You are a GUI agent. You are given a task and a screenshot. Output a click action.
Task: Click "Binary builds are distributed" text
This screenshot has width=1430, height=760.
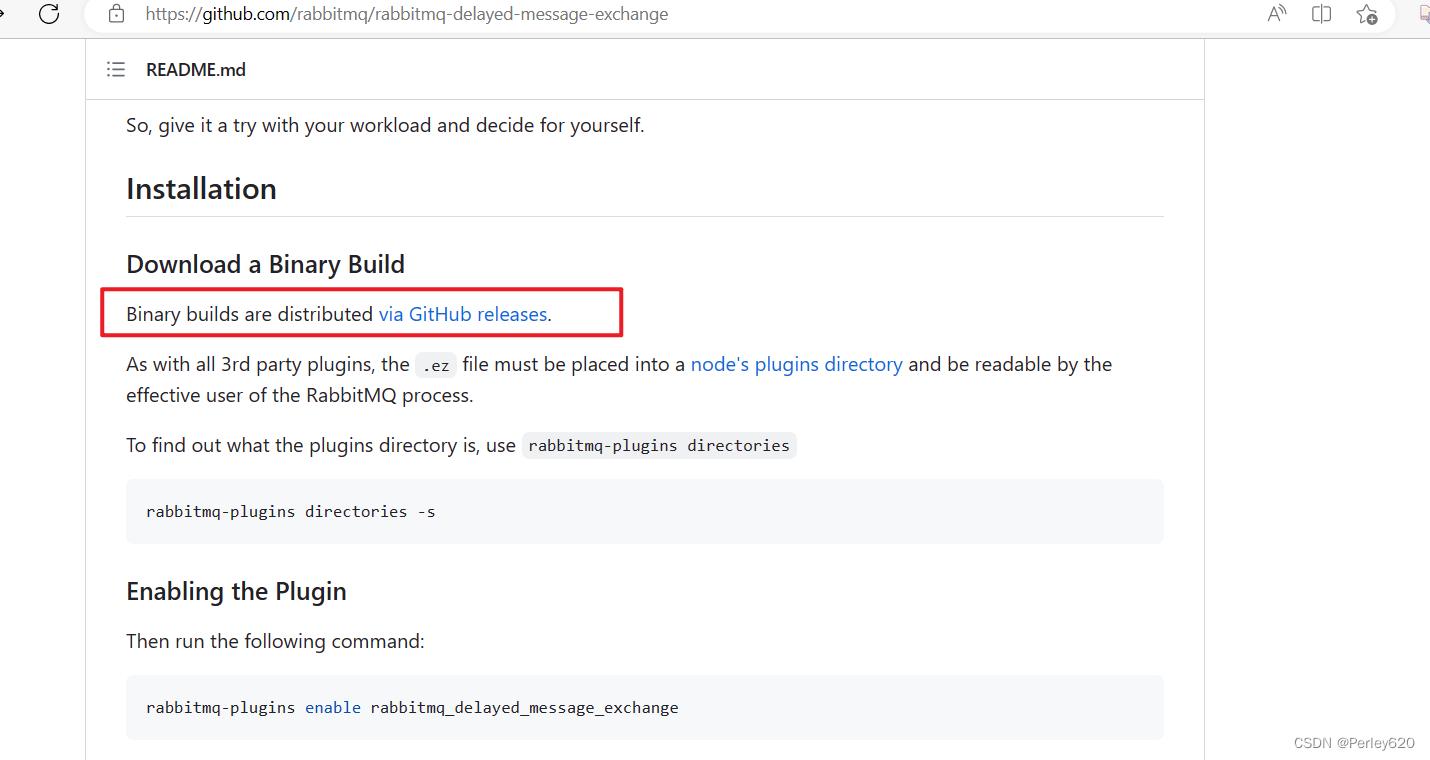(249, 314)
